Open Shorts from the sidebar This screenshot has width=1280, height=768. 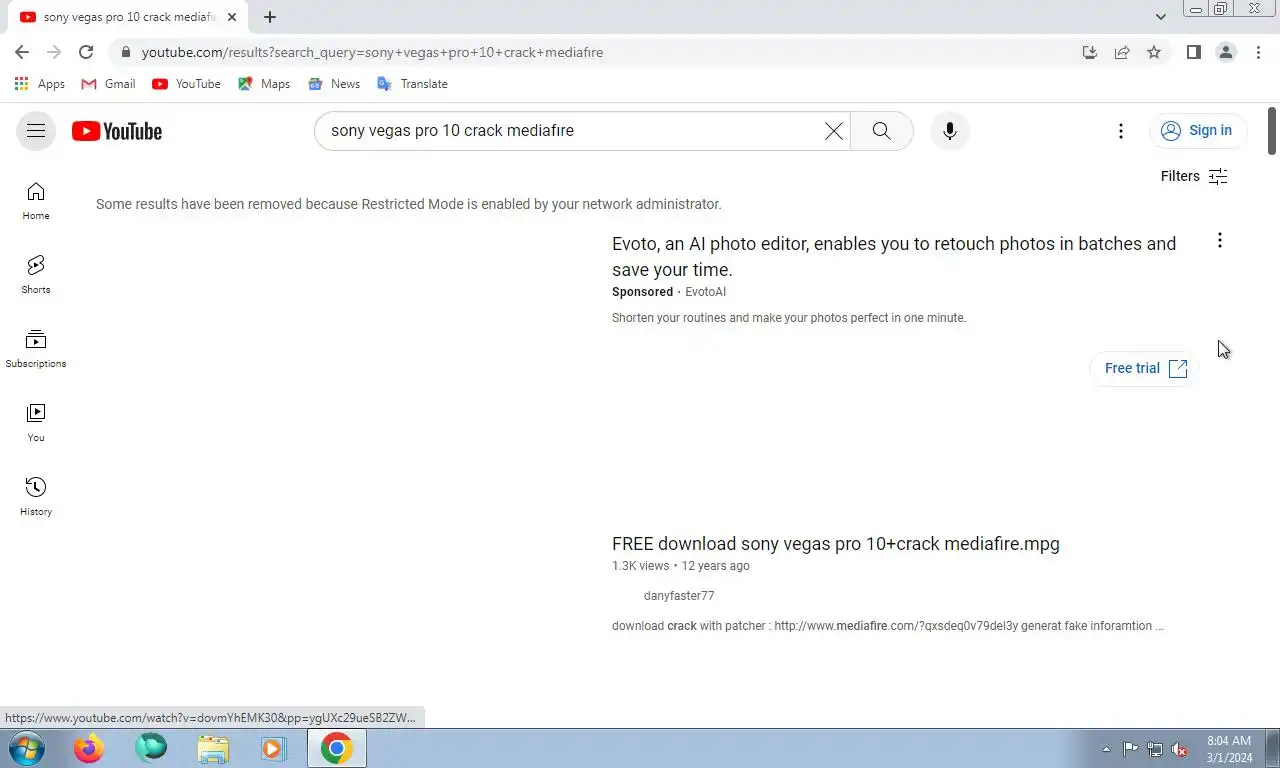[36, 275]
